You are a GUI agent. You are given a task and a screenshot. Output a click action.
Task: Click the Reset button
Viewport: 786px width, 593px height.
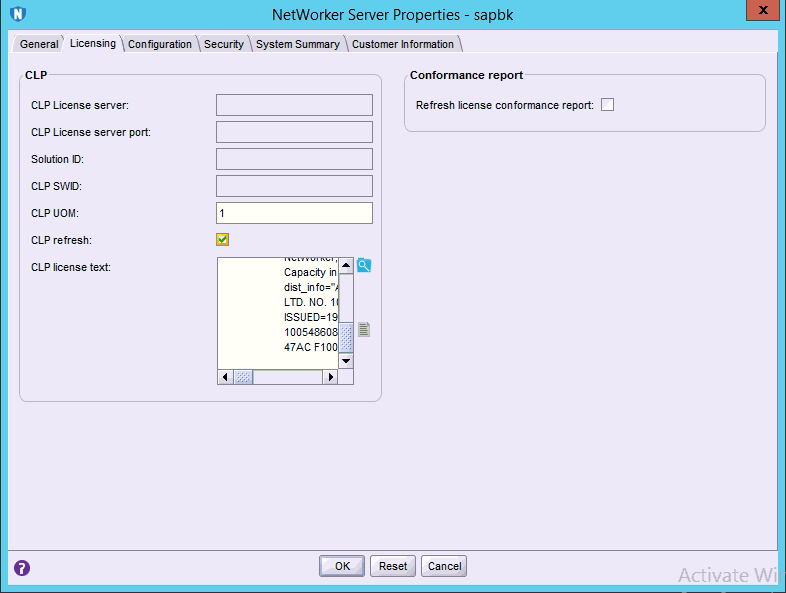coord(393,566)
